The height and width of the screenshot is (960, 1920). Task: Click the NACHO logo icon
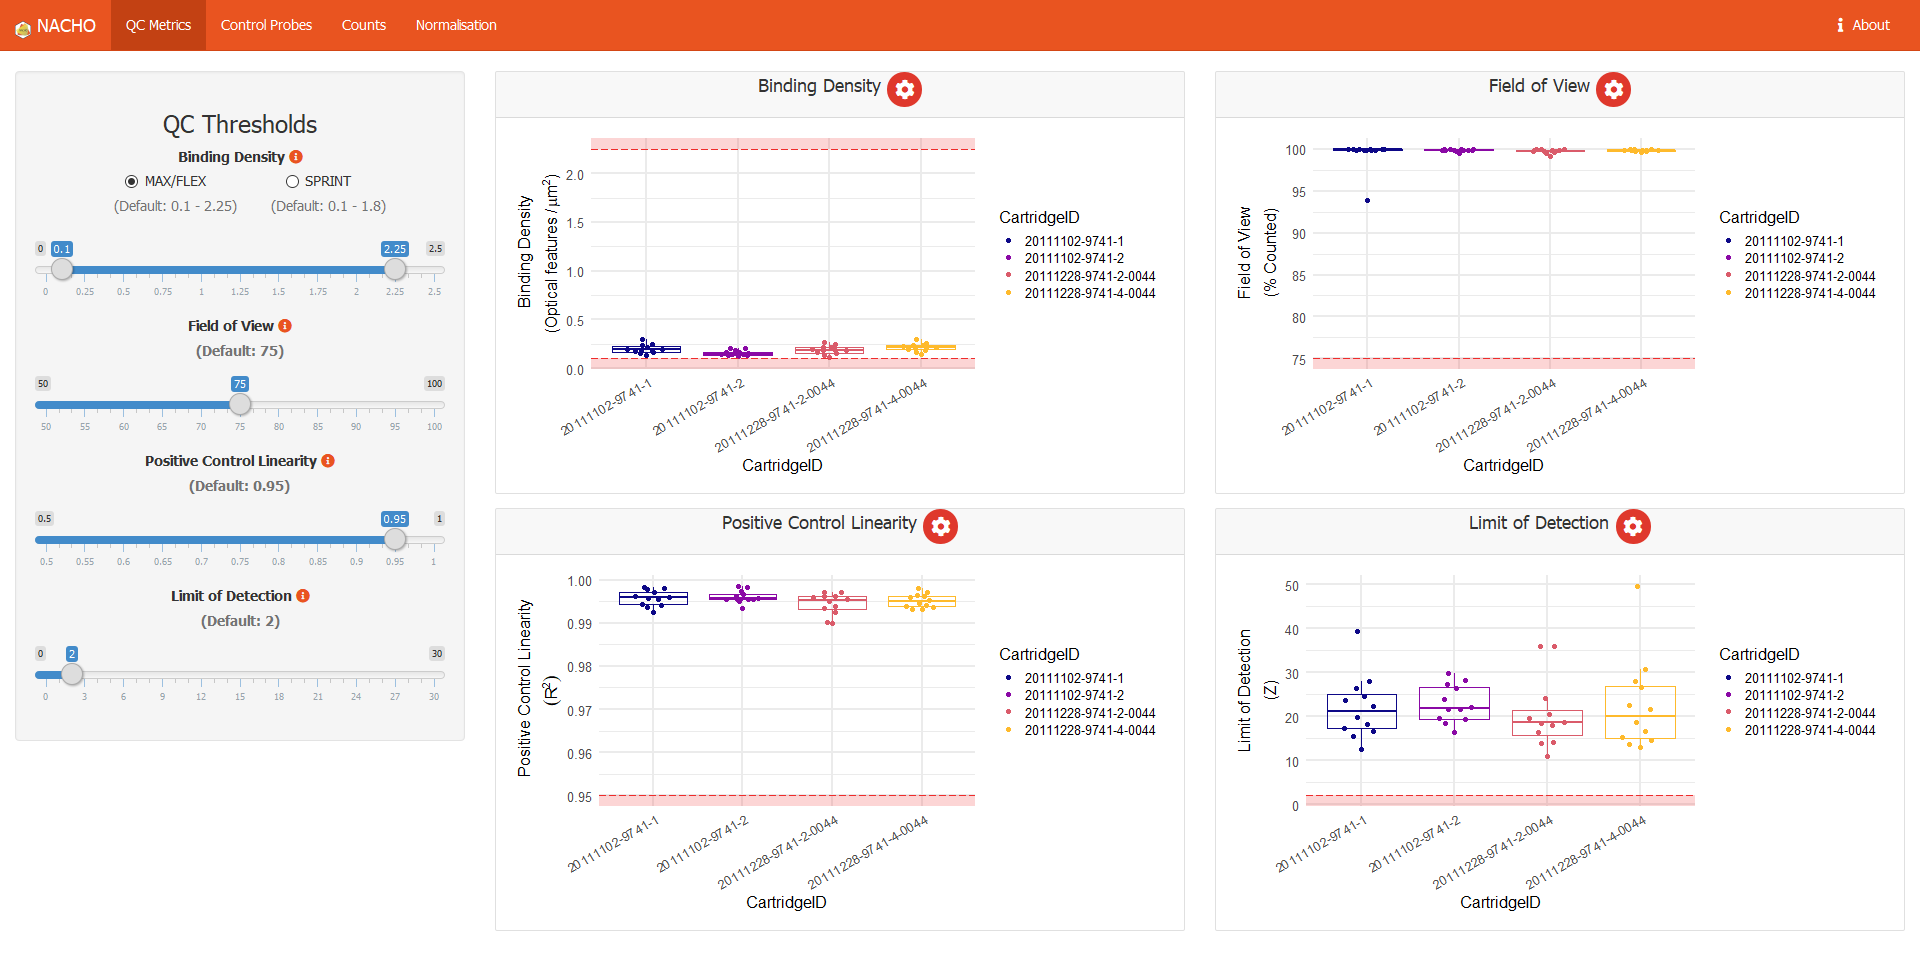click(22, 27)
